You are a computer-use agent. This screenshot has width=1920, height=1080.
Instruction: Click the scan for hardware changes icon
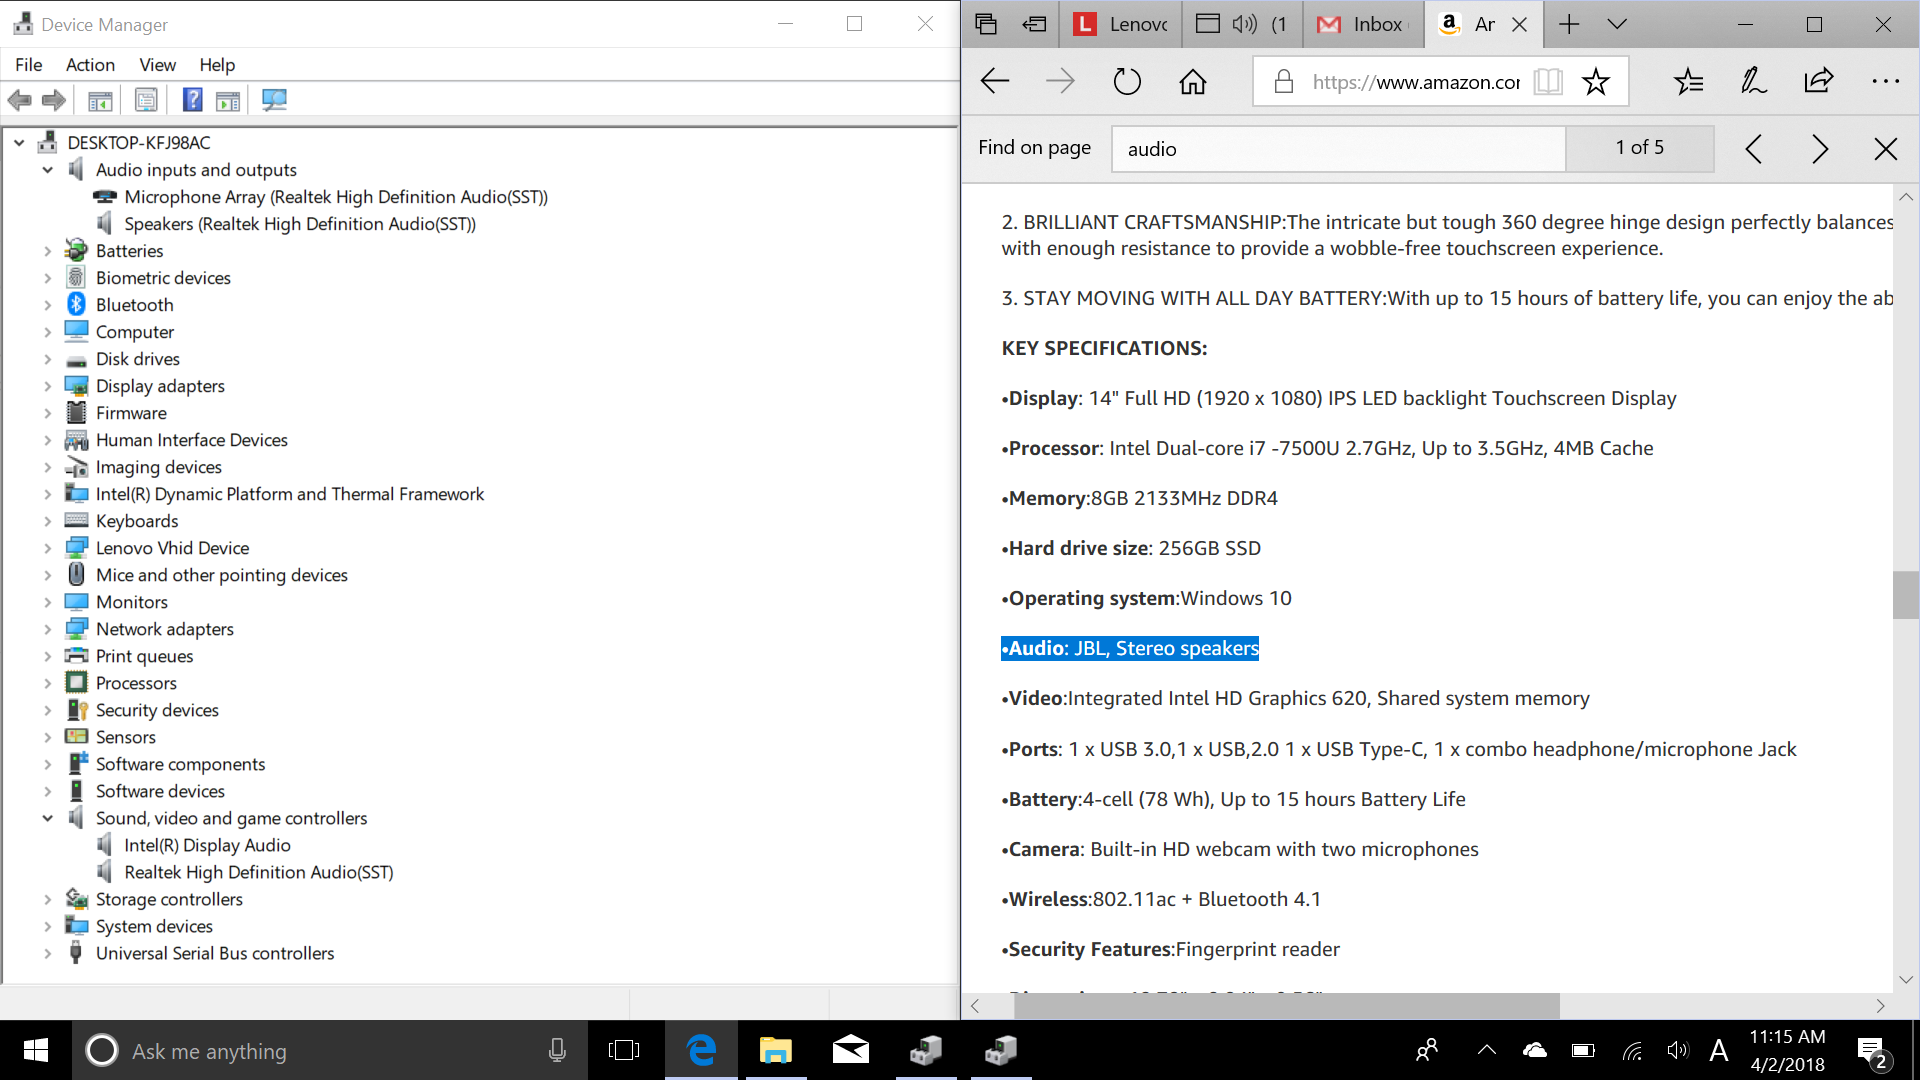274,100
